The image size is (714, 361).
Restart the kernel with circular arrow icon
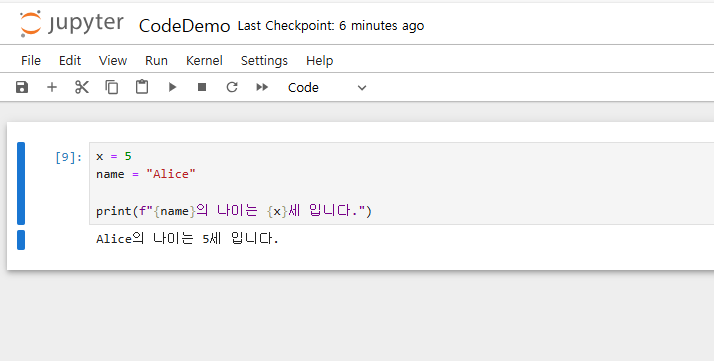tap(232, 87)
